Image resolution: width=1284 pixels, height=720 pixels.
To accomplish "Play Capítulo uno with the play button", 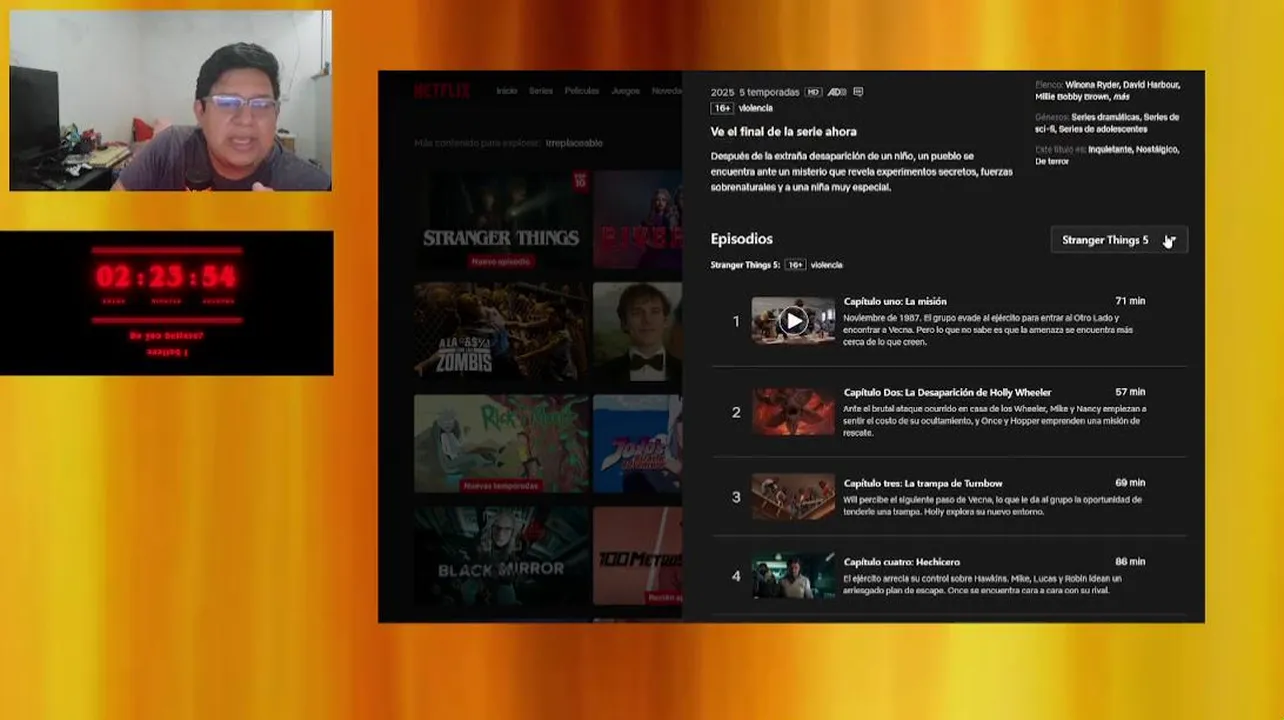I will click(x=793, y=321).
